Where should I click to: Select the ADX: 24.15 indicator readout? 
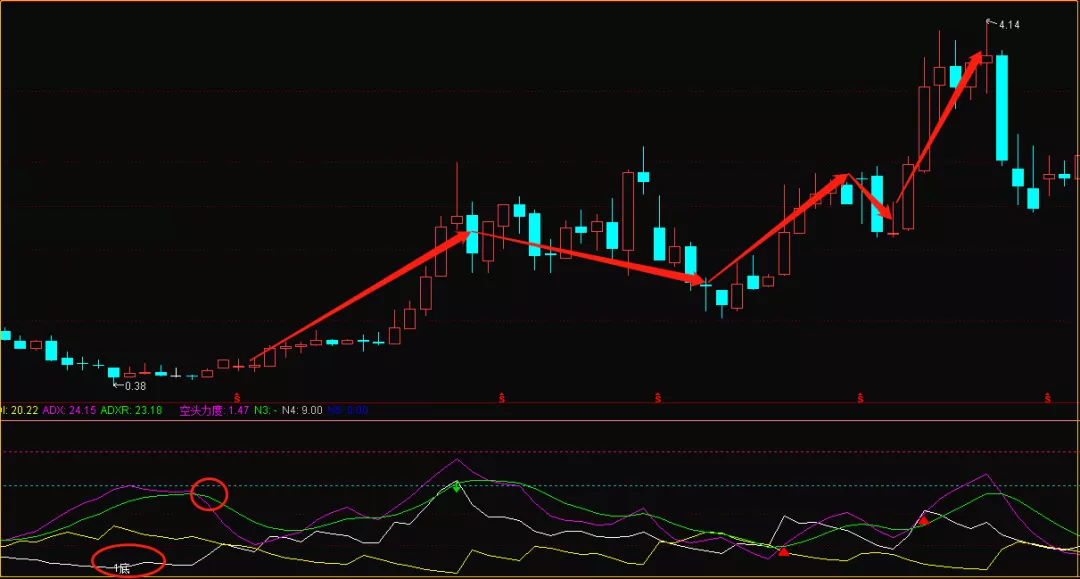point(69,410)
